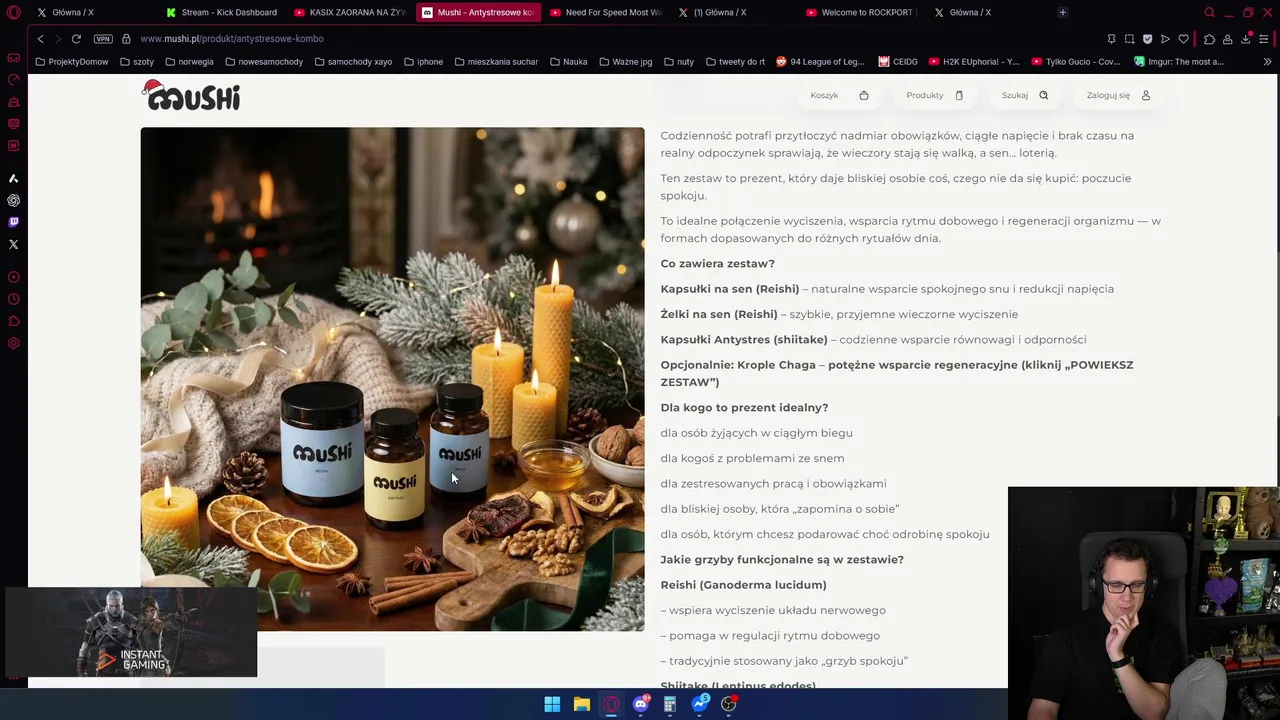Image resolution: width=1280 pixels, height=720 pixels.
Task: Open mieszkania suchar bookmarks folder
Action: pyautogui.click(x=496, y=61)
